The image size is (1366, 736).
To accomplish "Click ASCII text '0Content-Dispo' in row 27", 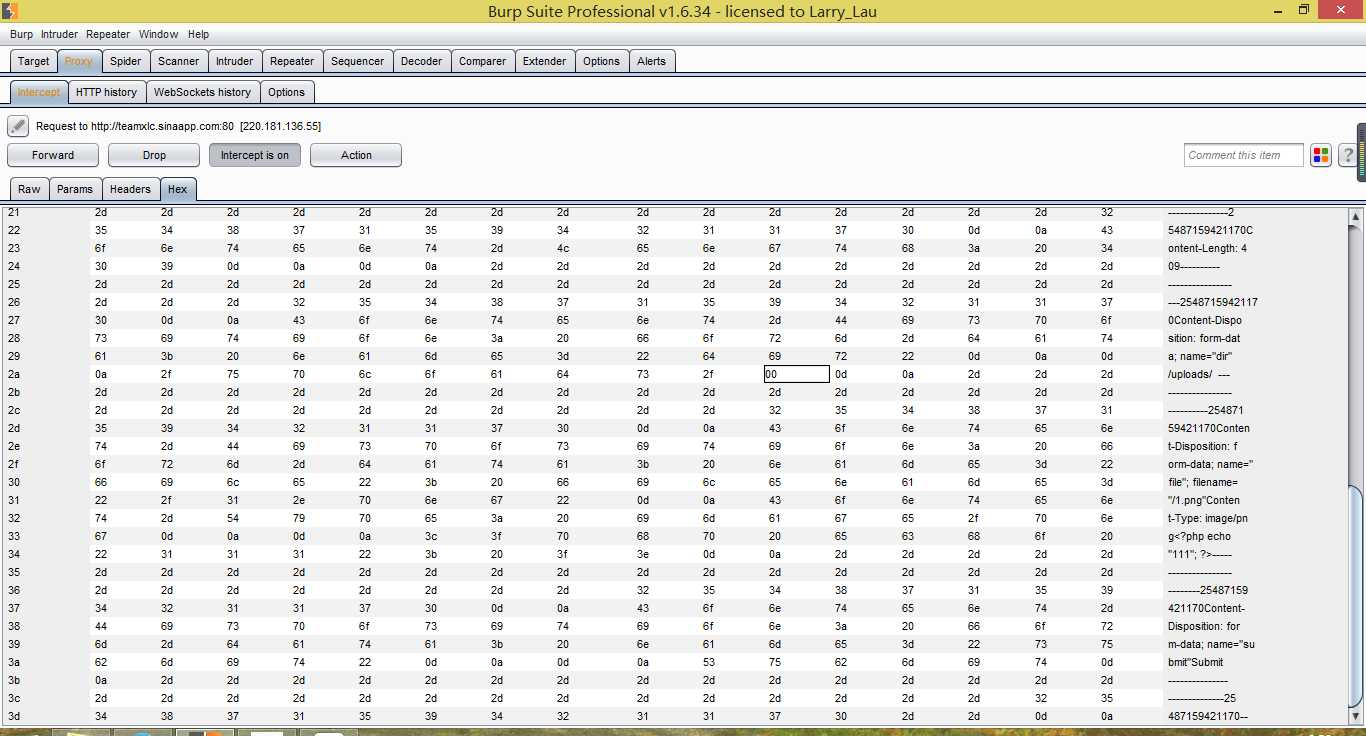I will [1204, 320].
